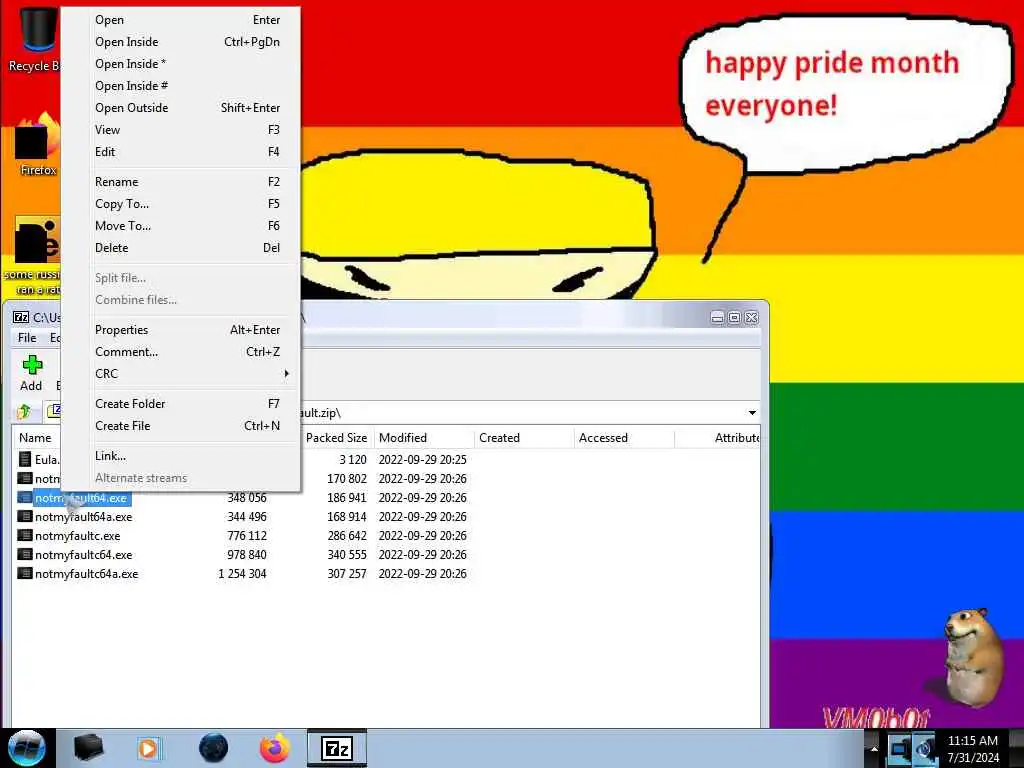Sort by the Modified column header
This screenshot has height=768, width=1024.
pos(424,438)
